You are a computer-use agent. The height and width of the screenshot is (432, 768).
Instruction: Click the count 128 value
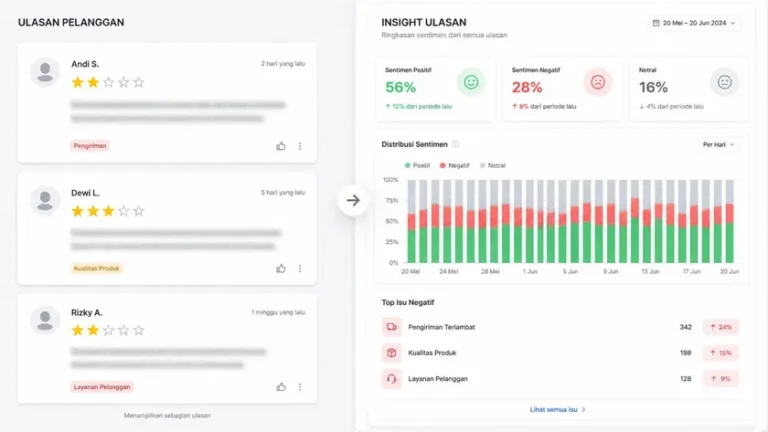tap(685, 379)
